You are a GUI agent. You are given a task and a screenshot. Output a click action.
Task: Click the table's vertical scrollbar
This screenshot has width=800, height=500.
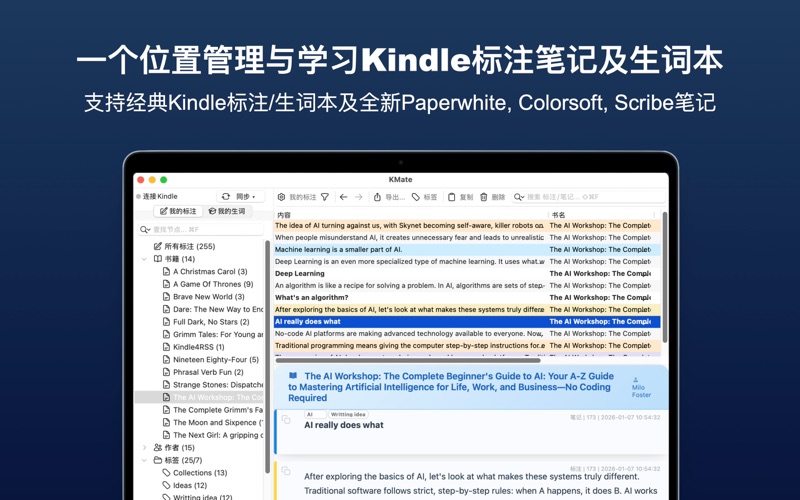click(664, 277)
